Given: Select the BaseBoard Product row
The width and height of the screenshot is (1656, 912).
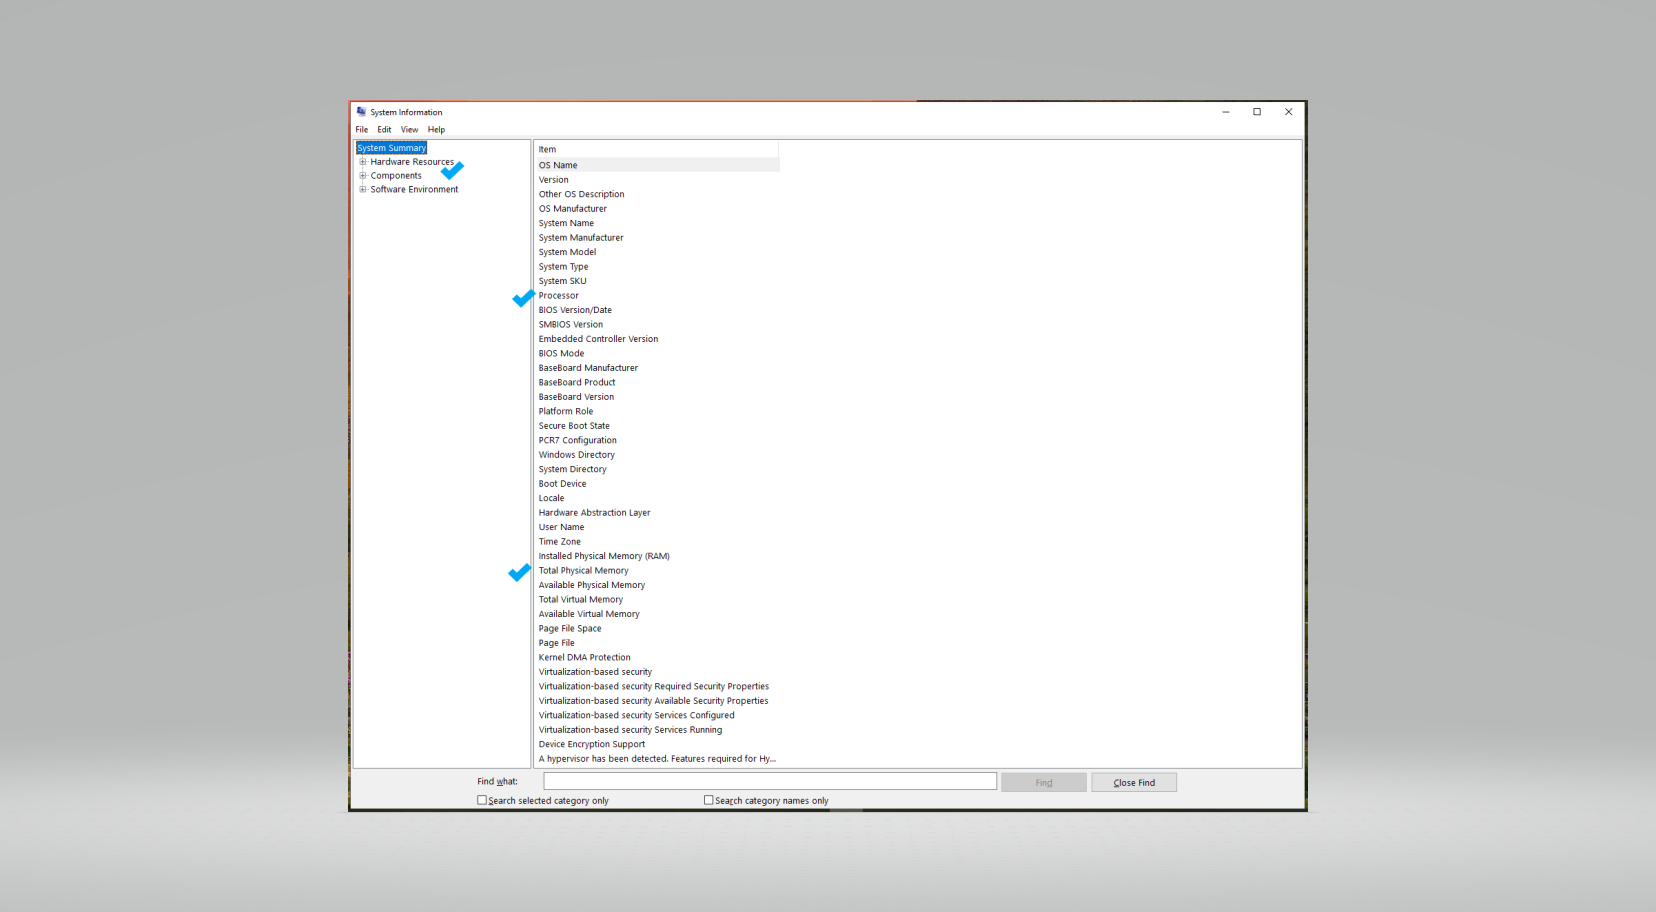Looking at the screenshot, I should tap(657, 383).
